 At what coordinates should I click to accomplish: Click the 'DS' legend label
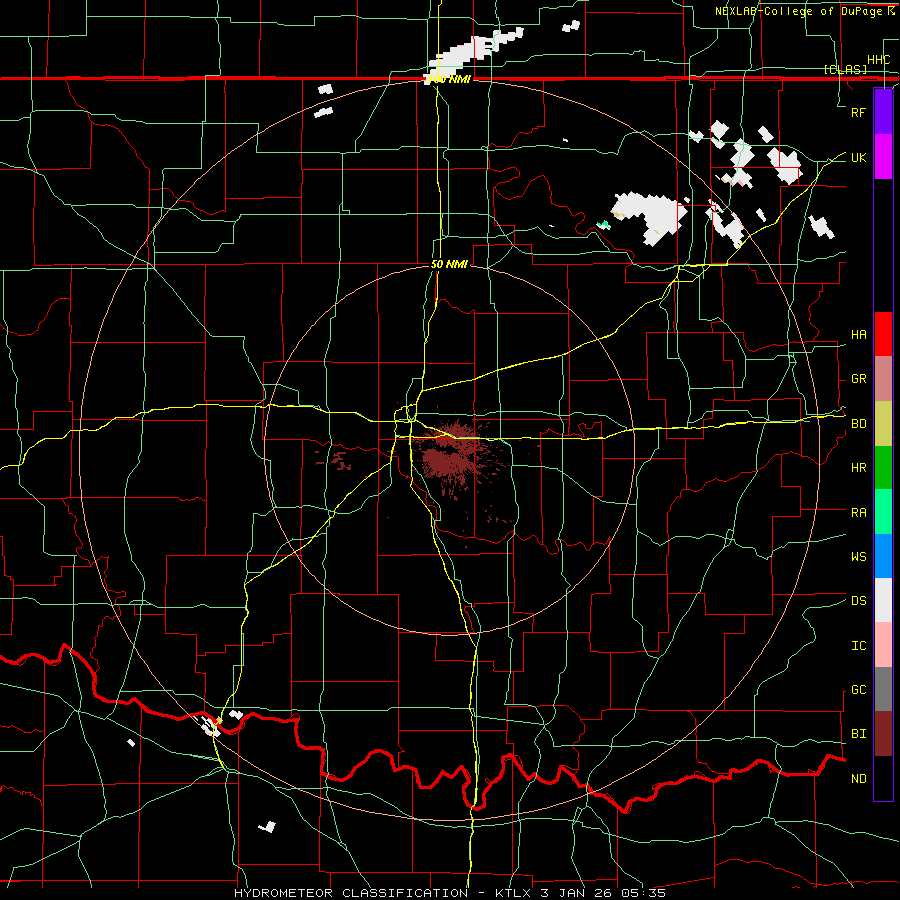coord(858,601)
